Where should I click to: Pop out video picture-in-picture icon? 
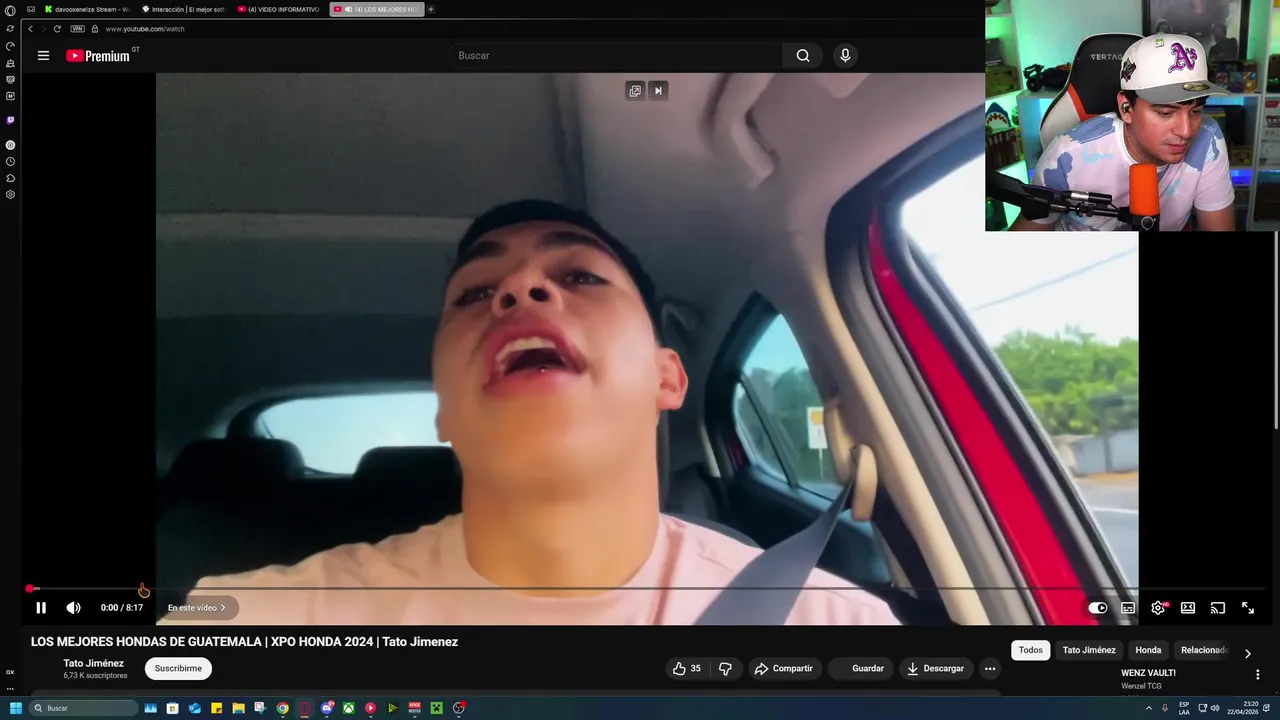pos(635,91)
